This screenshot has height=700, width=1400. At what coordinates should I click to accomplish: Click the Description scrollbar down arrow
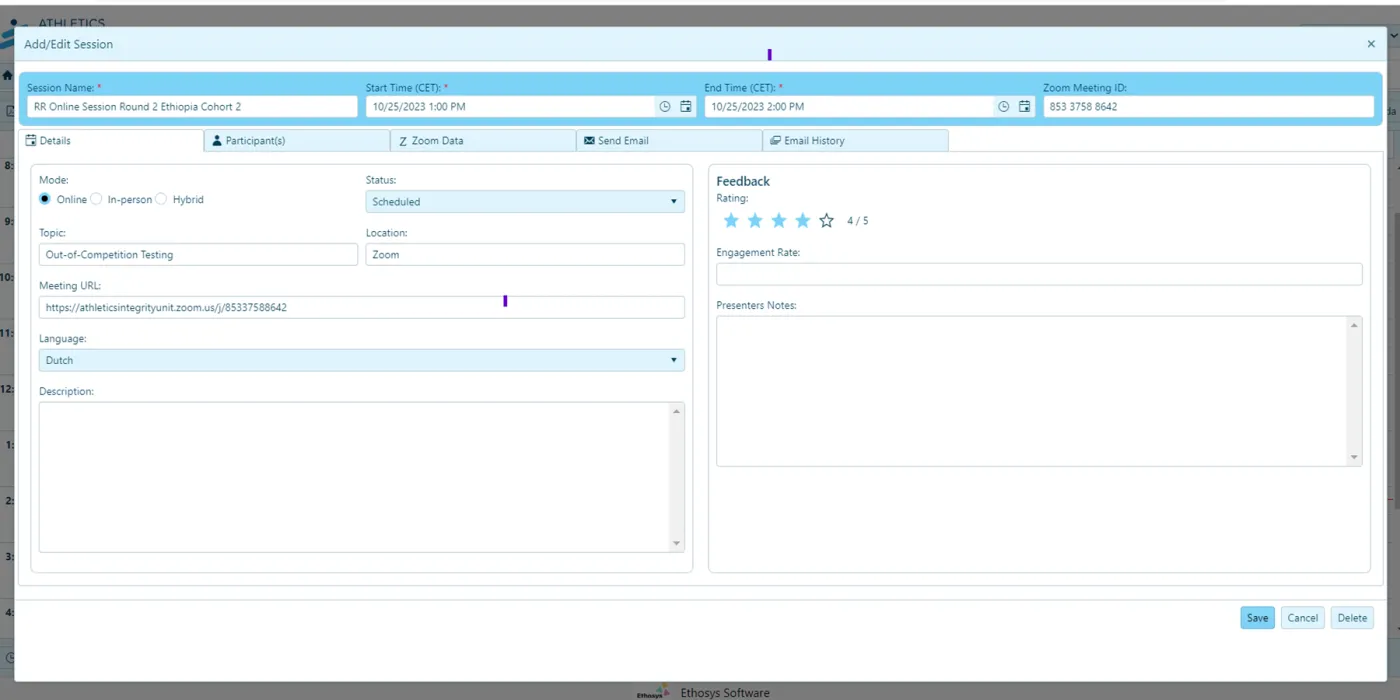[x=677, y=544]
